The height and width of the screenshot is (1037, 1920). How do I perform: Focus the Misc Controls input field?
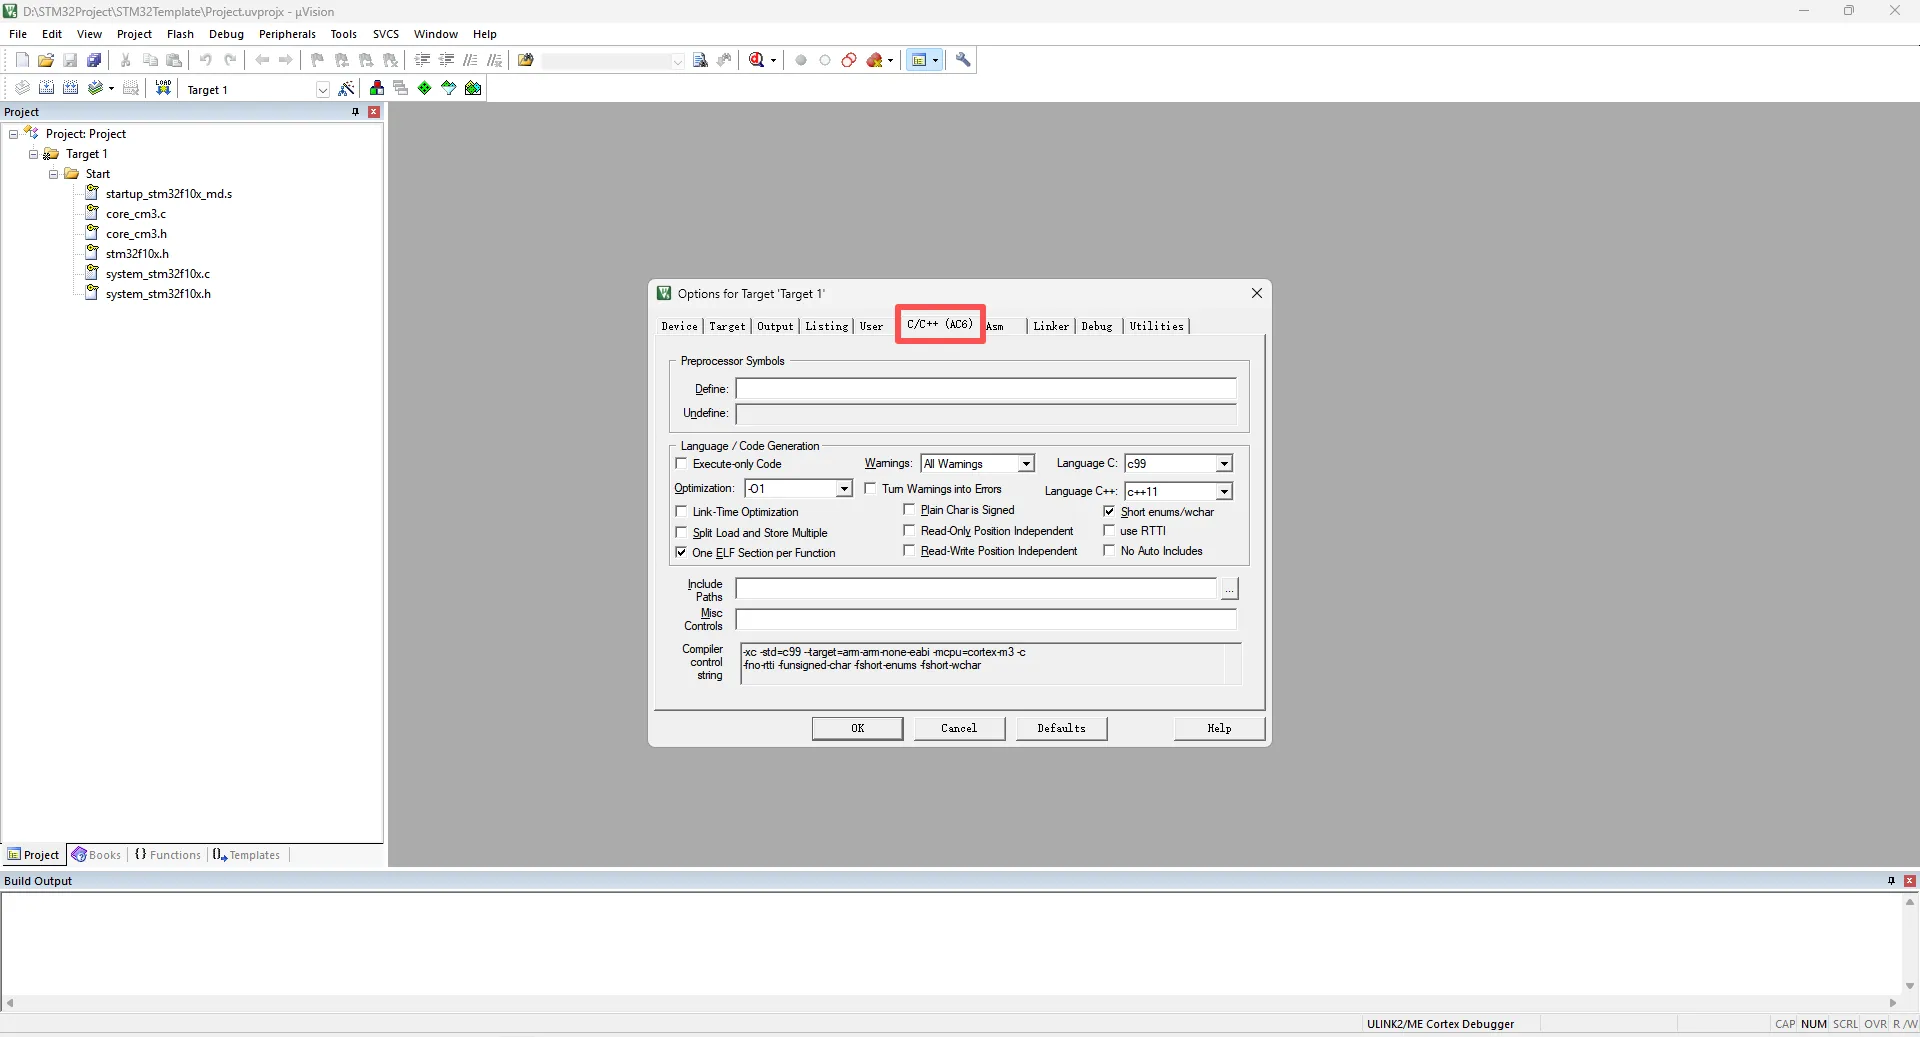(x=986, y=619)
